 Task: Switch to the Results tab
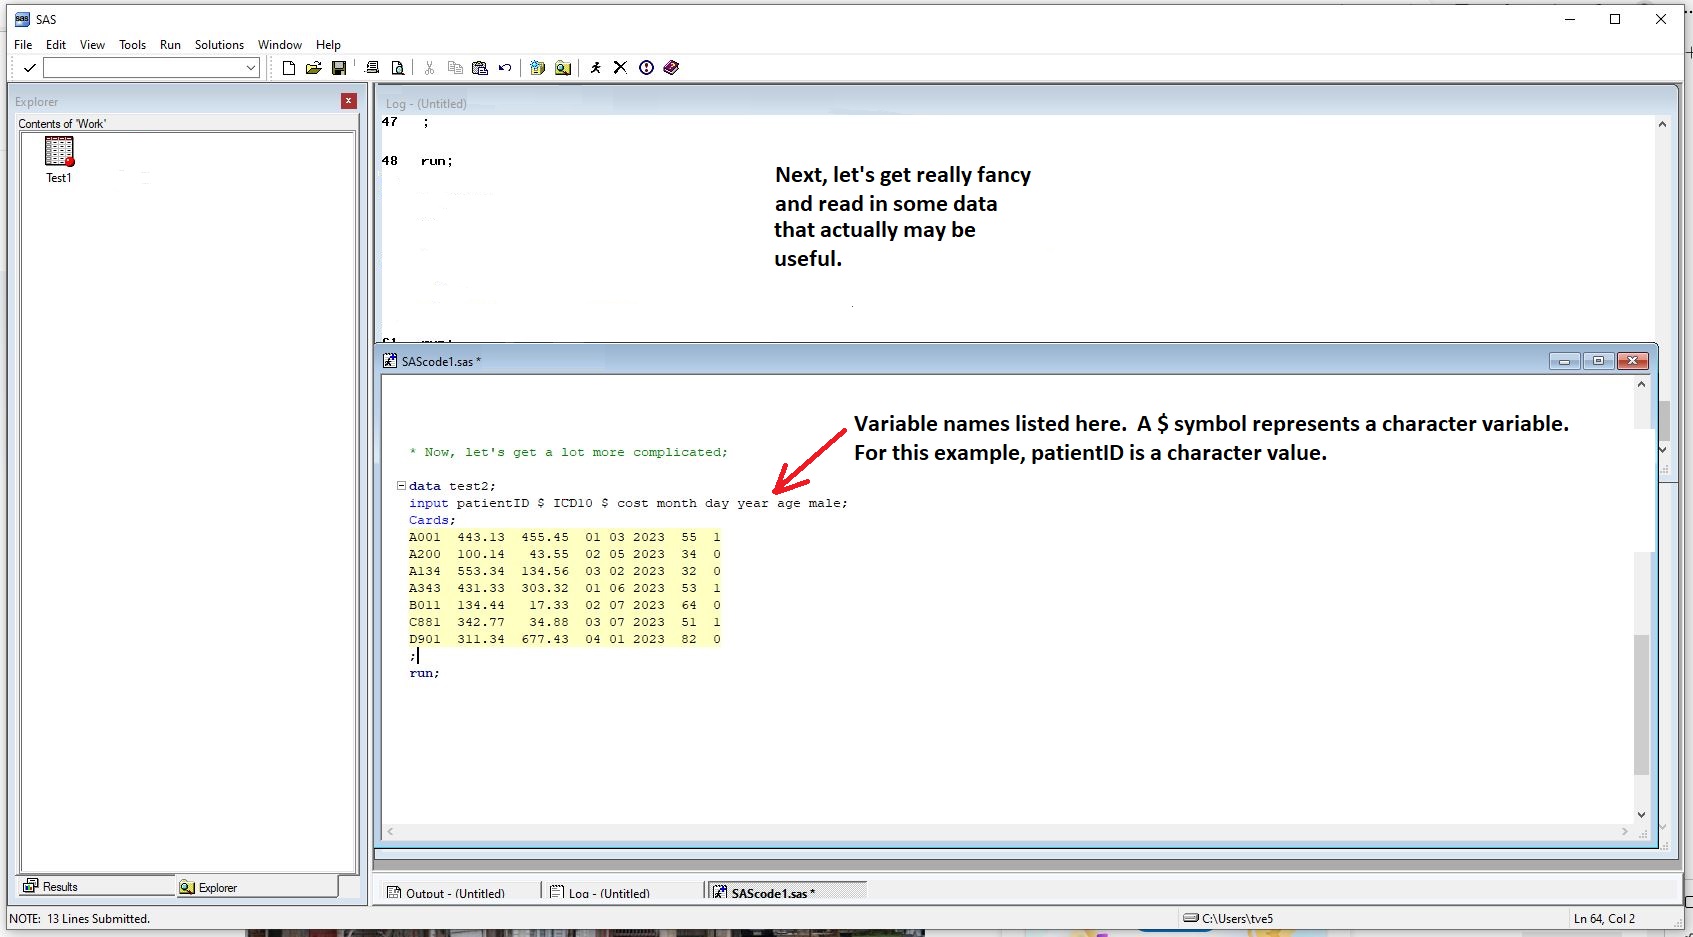52,887
